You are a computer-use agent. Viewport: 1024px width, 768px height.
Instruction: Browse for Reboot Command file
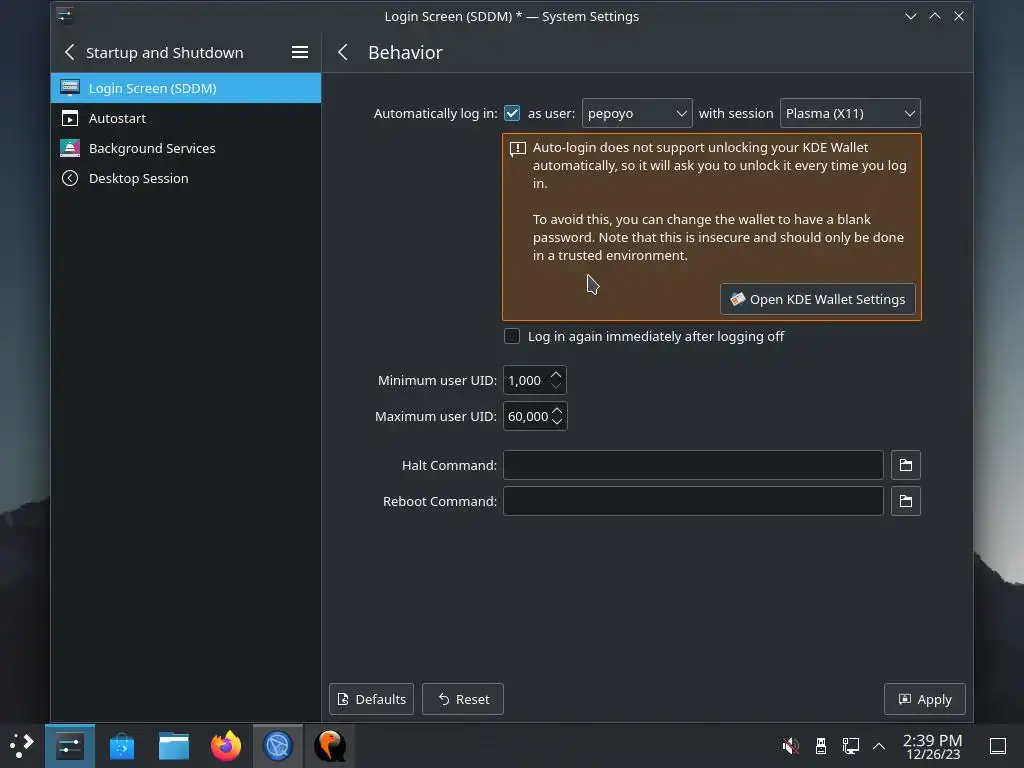coord(905,501)
